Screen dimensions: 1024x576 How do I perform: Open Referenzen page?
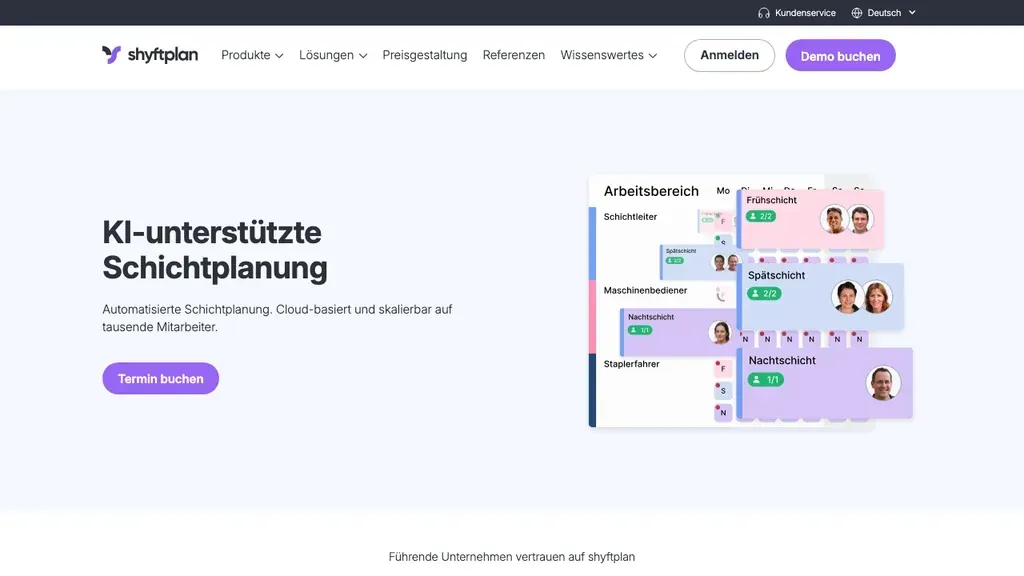pyautogui.click(x=513, y=56)
